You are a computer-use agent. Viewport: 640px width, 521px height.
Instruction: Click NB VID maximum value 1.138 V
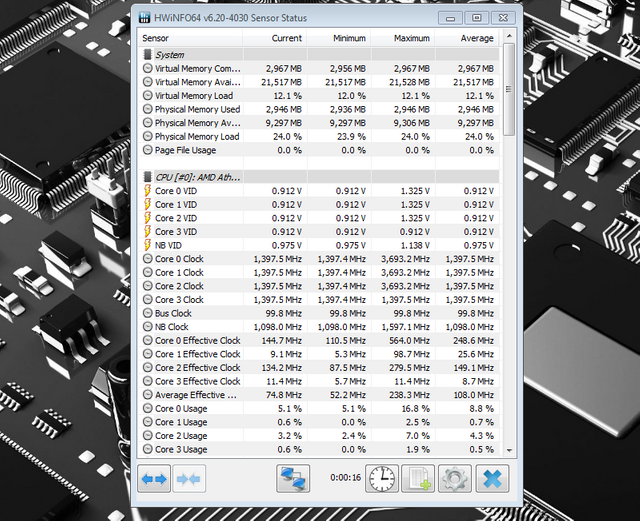point(413,245)
